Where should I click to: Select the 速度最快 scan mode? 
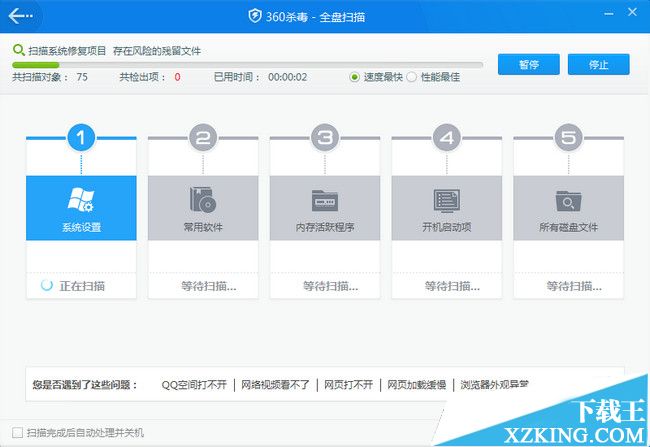(355, 77)
